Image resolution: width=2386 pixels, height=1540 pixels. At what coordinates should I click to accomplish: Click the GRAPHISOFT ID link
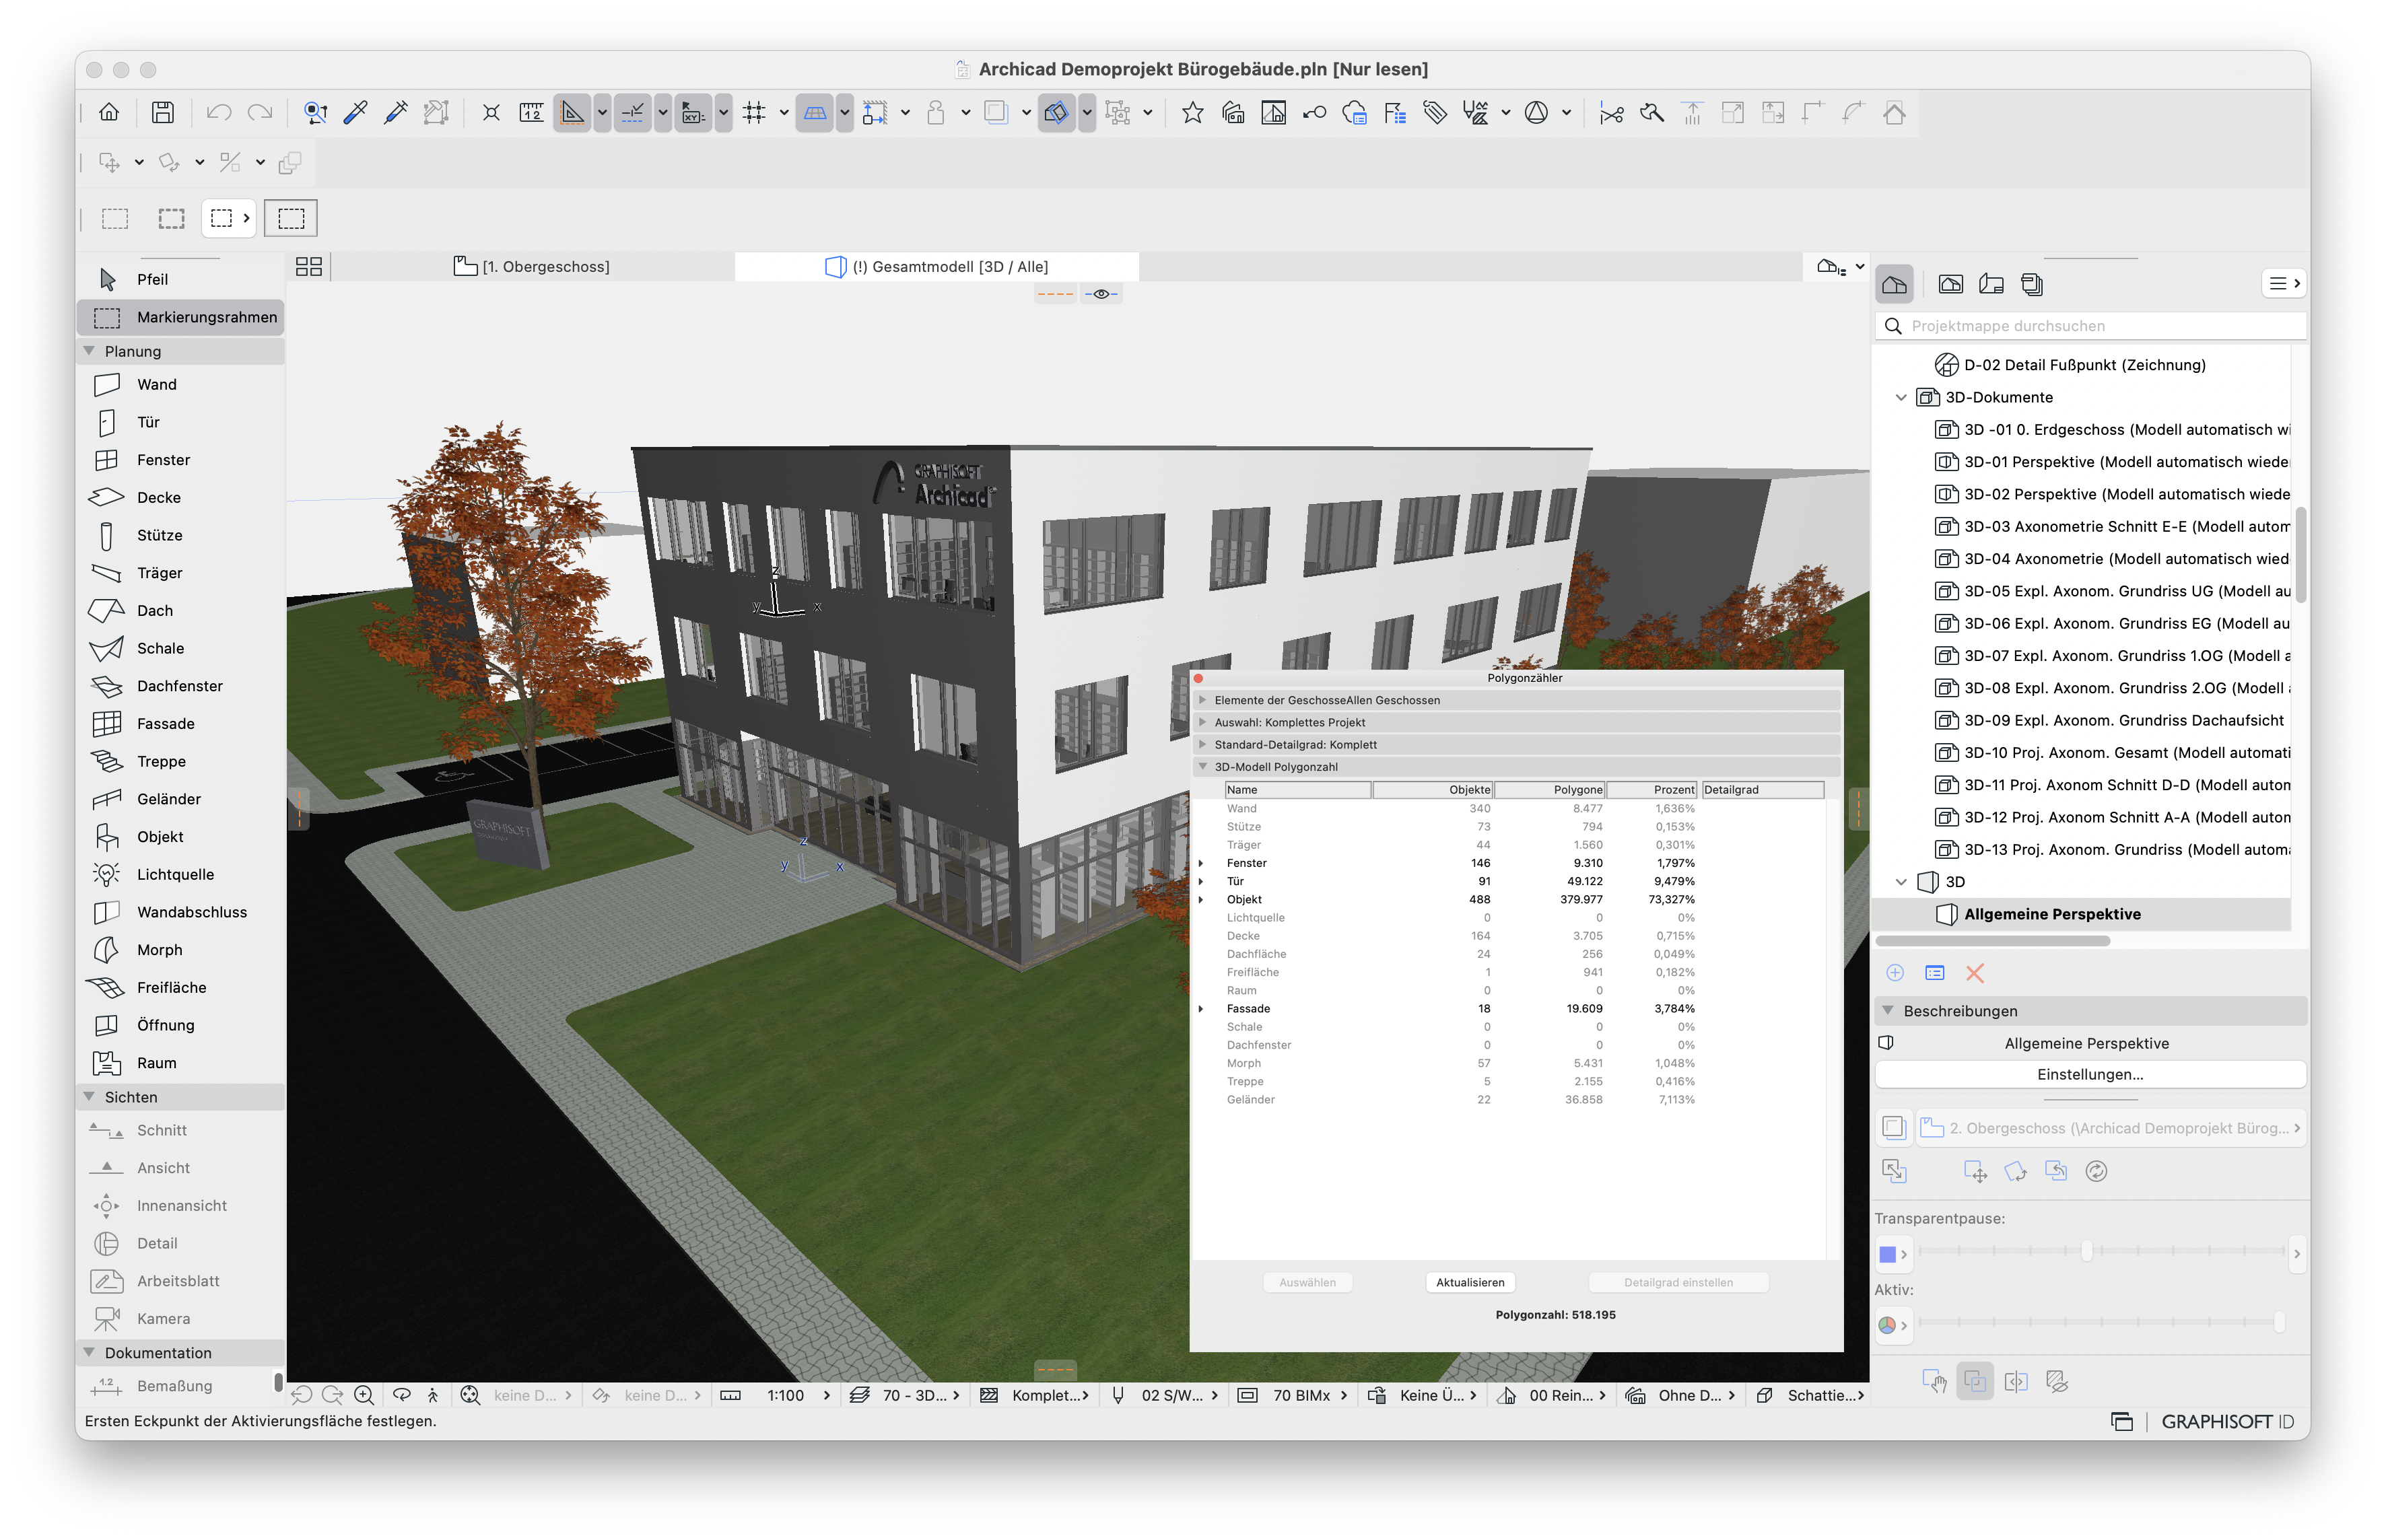point(2227,1422)
